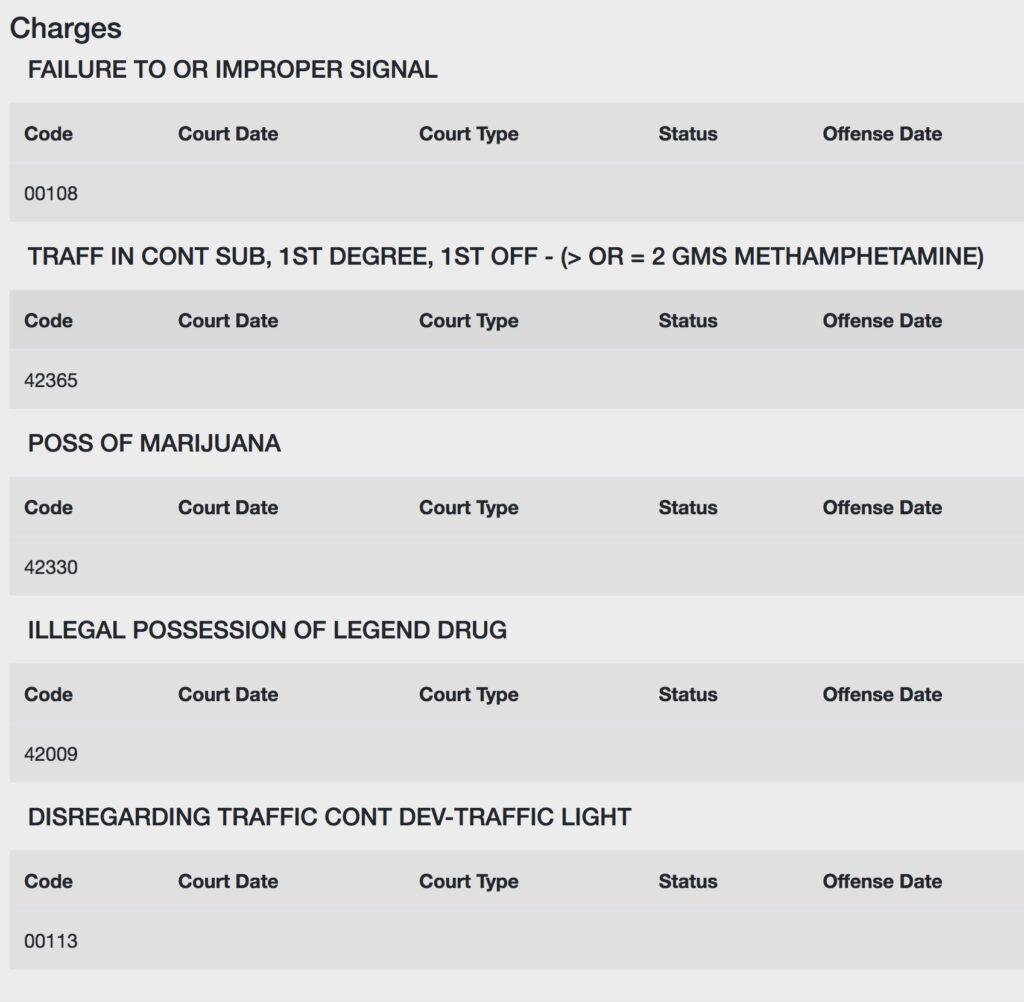Viewport: 1024px width, 1002px height.
Task: Click Status header under methamphetamine trafficking charge
Action: [x=688, y=321]
